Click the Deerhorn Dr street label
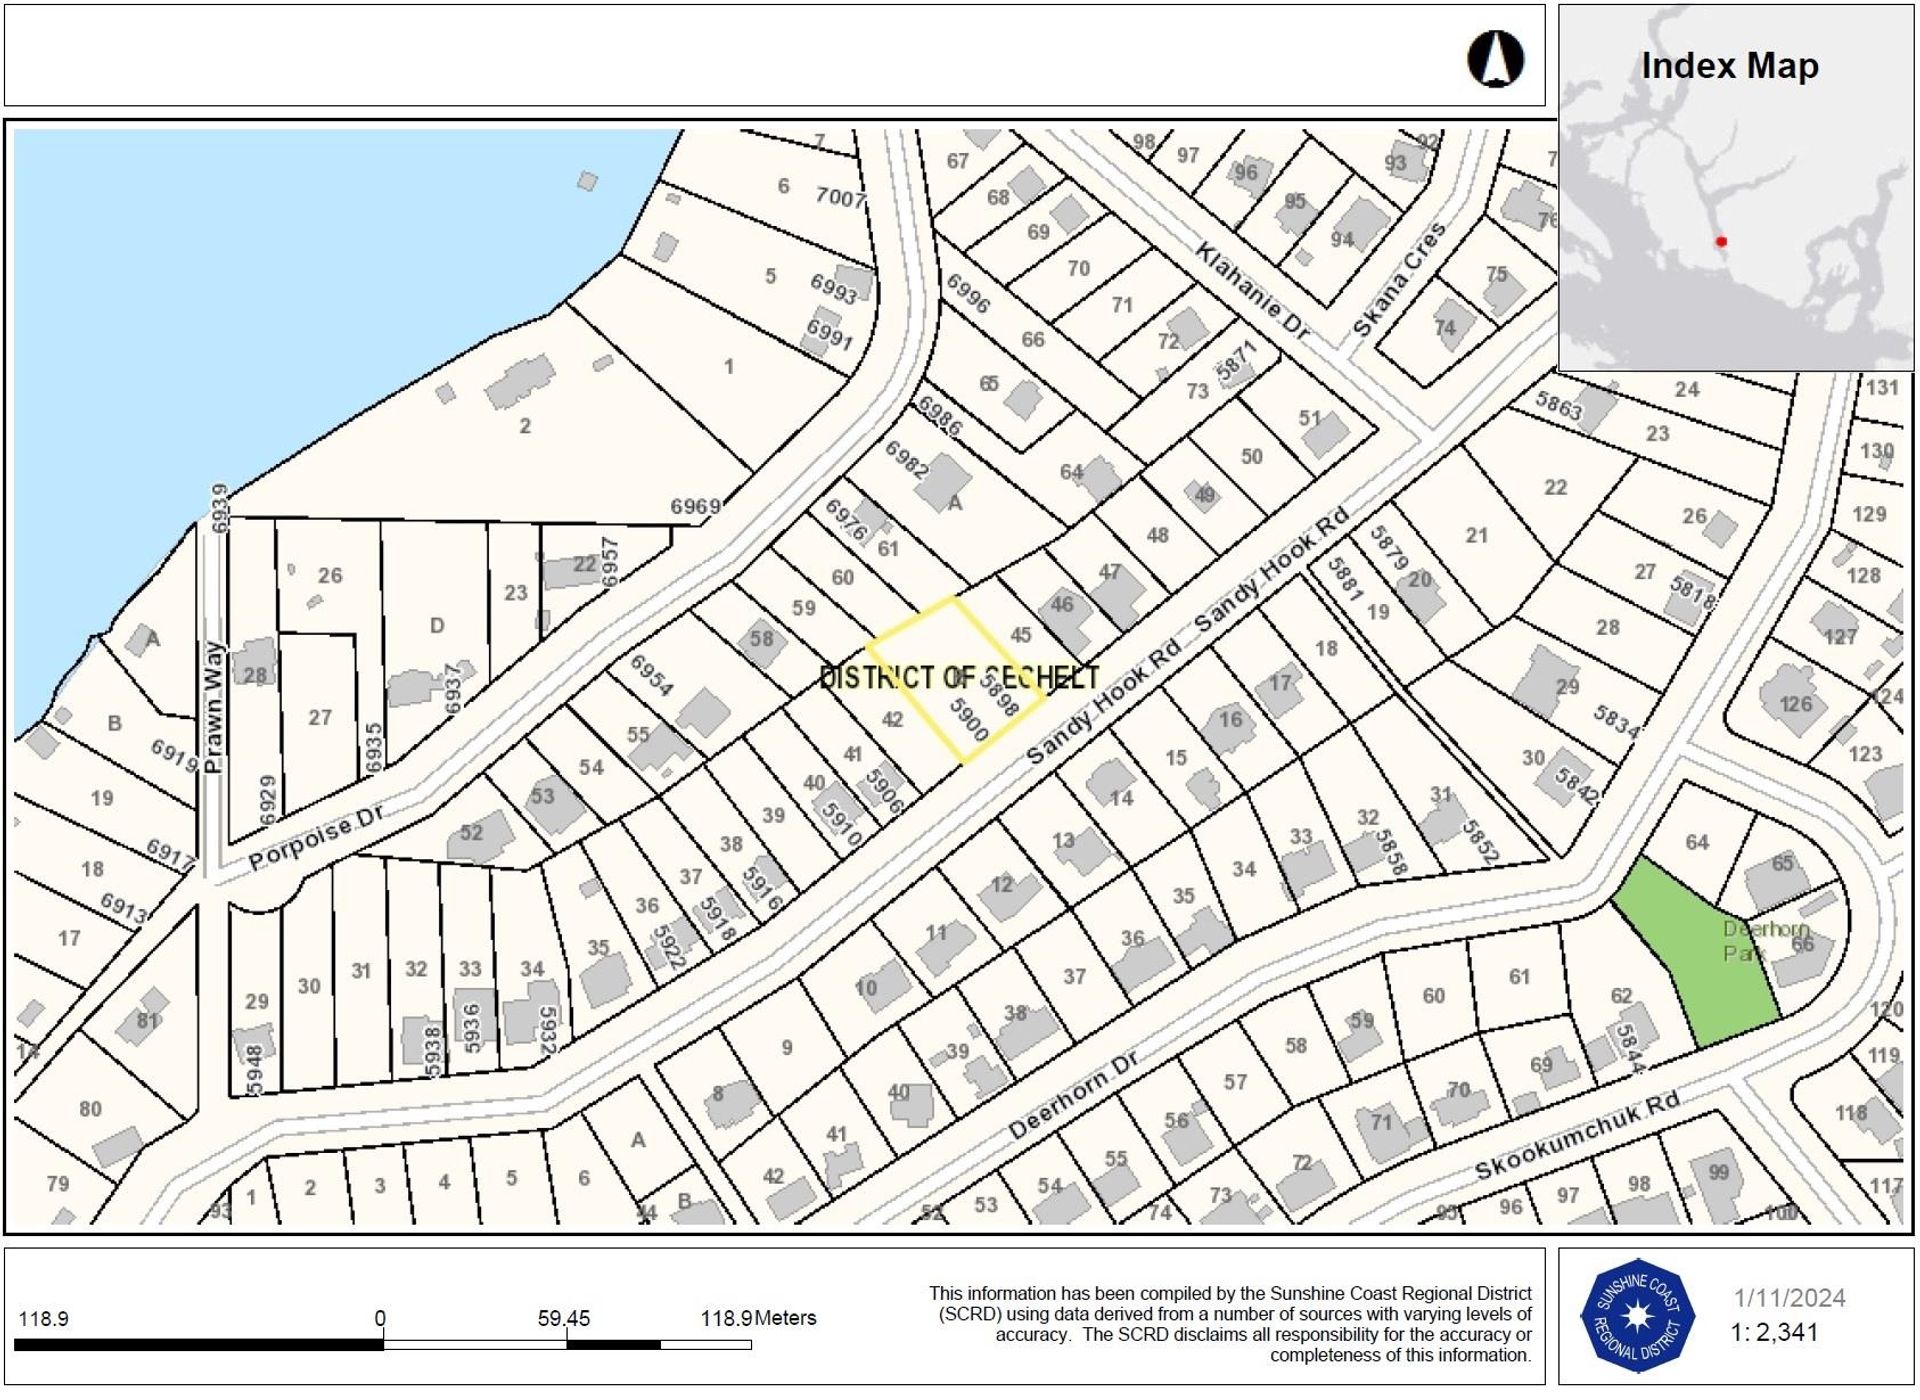1920x1400 pixels. point(1074,1095)
